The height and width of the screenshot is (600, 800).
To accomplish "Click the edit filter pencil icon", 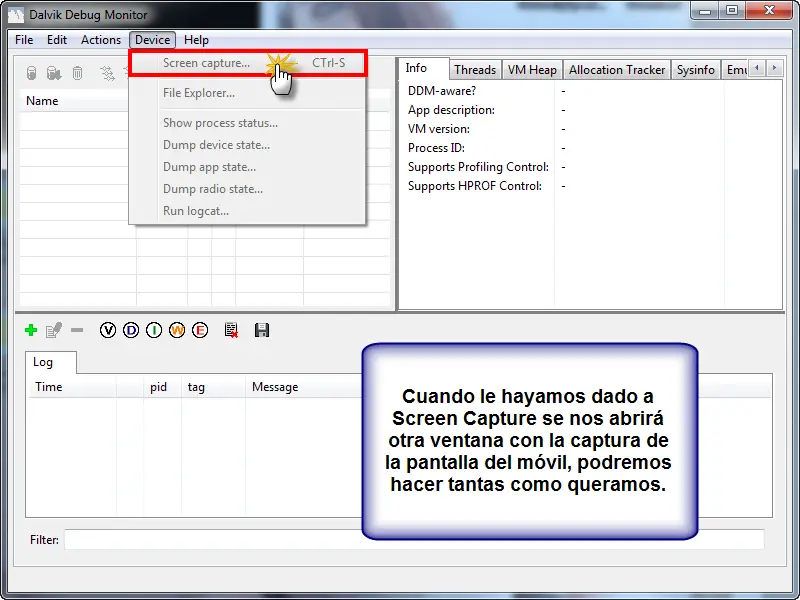I will click(54, 330).
